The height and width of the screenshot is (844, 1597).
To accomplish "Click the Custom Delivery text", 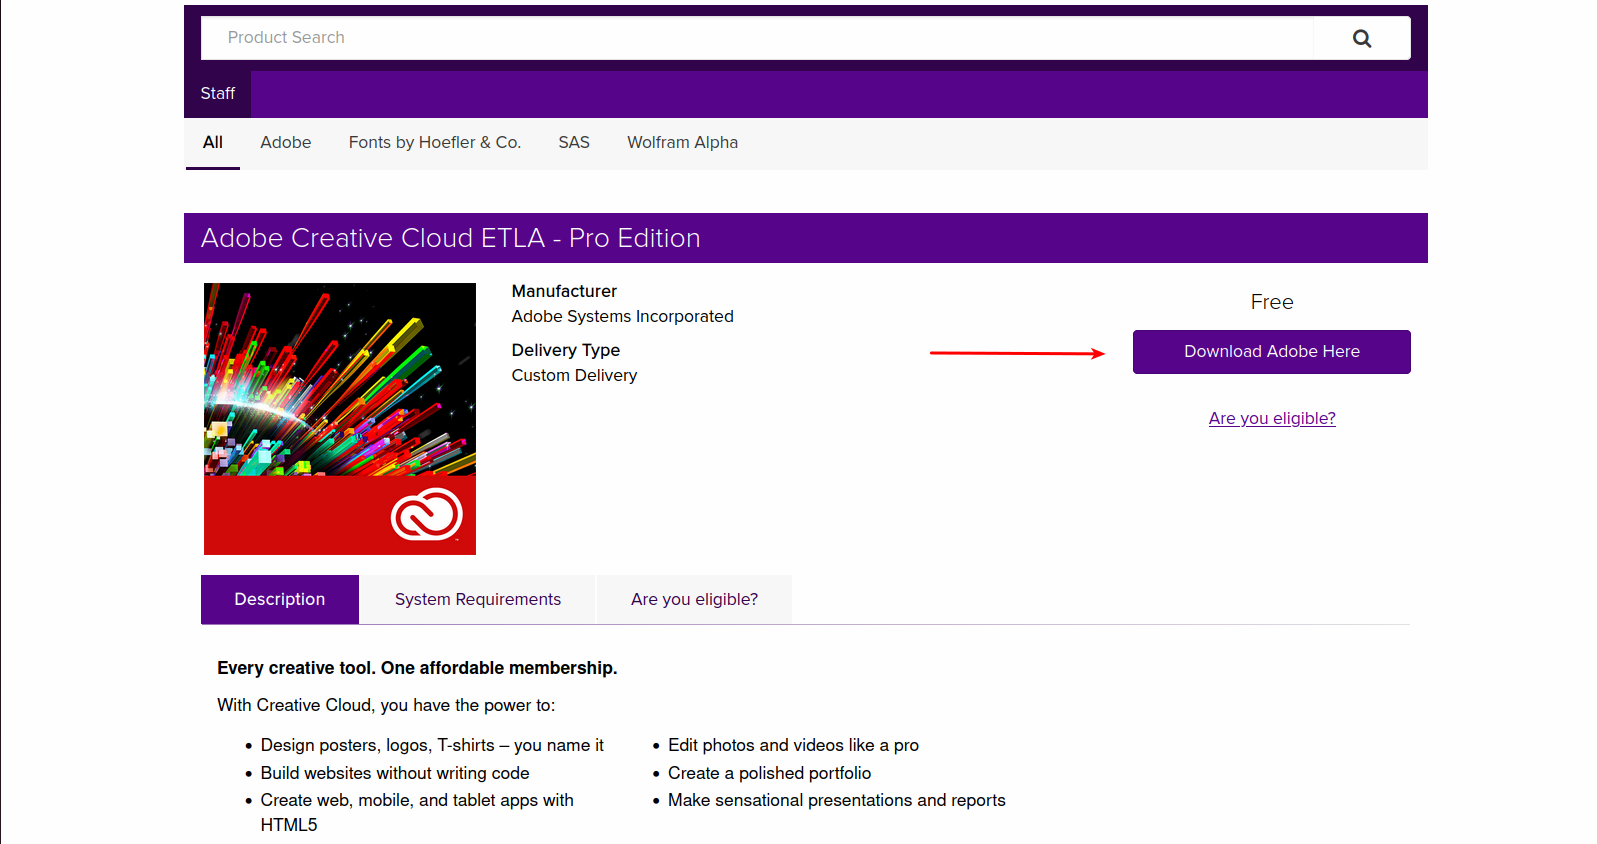I will pos(574,376).
